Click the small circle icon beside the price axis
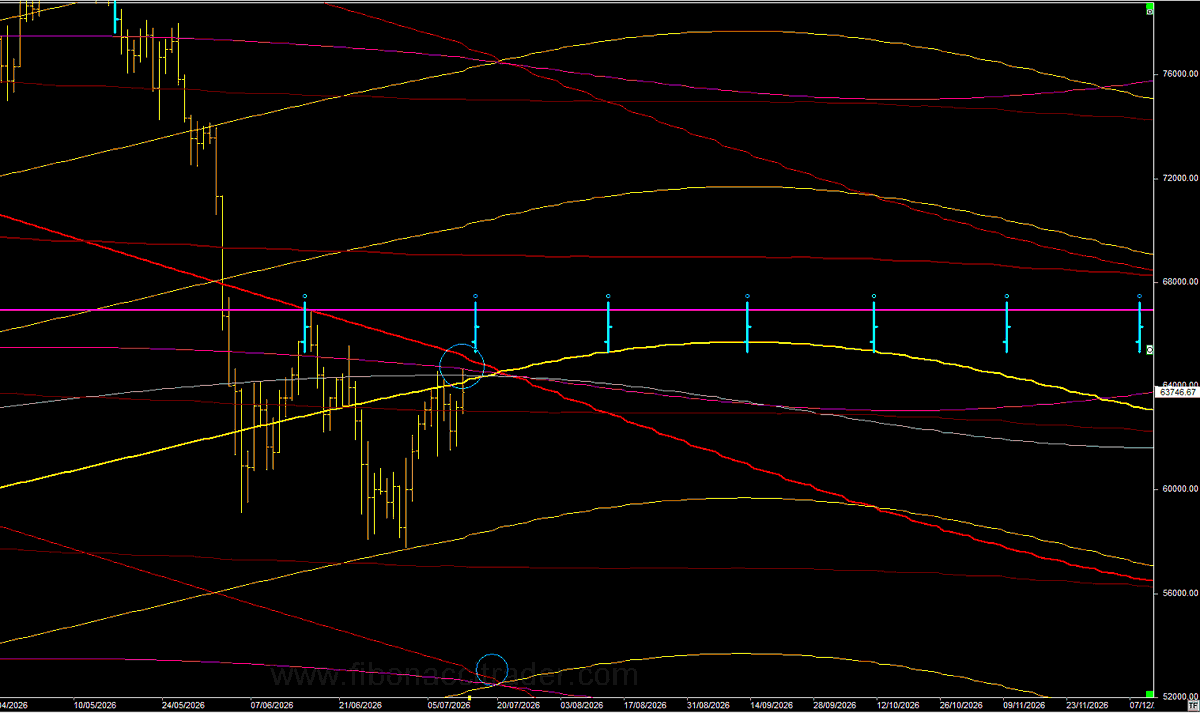1200x713 pixels. click(x=1150, y=349)
